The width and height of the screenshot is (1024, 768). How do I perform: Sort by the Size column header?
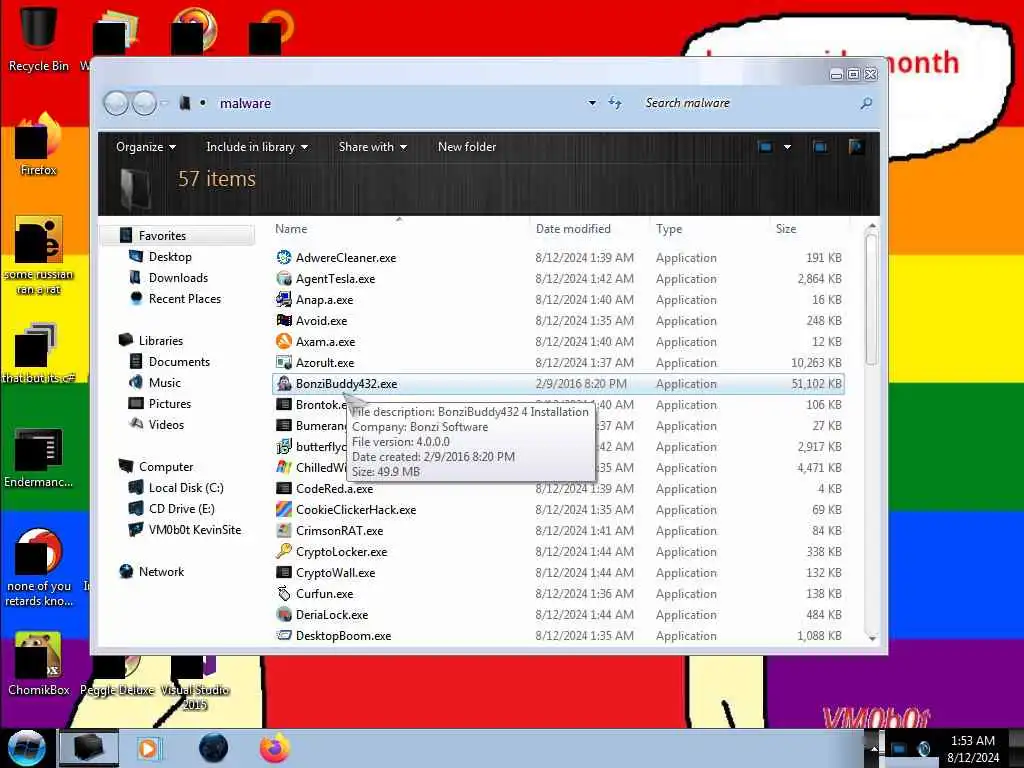(810, 229)
